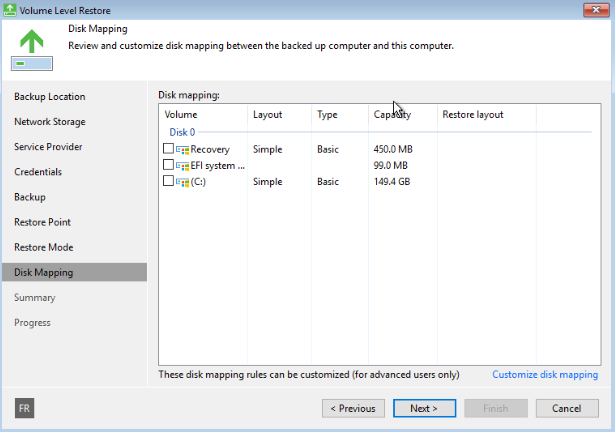615x432 pixels.
Task: Go to the Restore Mode step
Action: coord(44,247)
